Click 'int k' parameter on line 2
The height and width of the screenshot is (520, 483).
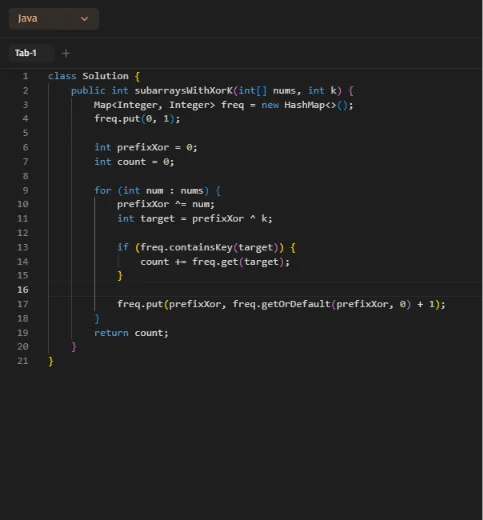[322, 91]
